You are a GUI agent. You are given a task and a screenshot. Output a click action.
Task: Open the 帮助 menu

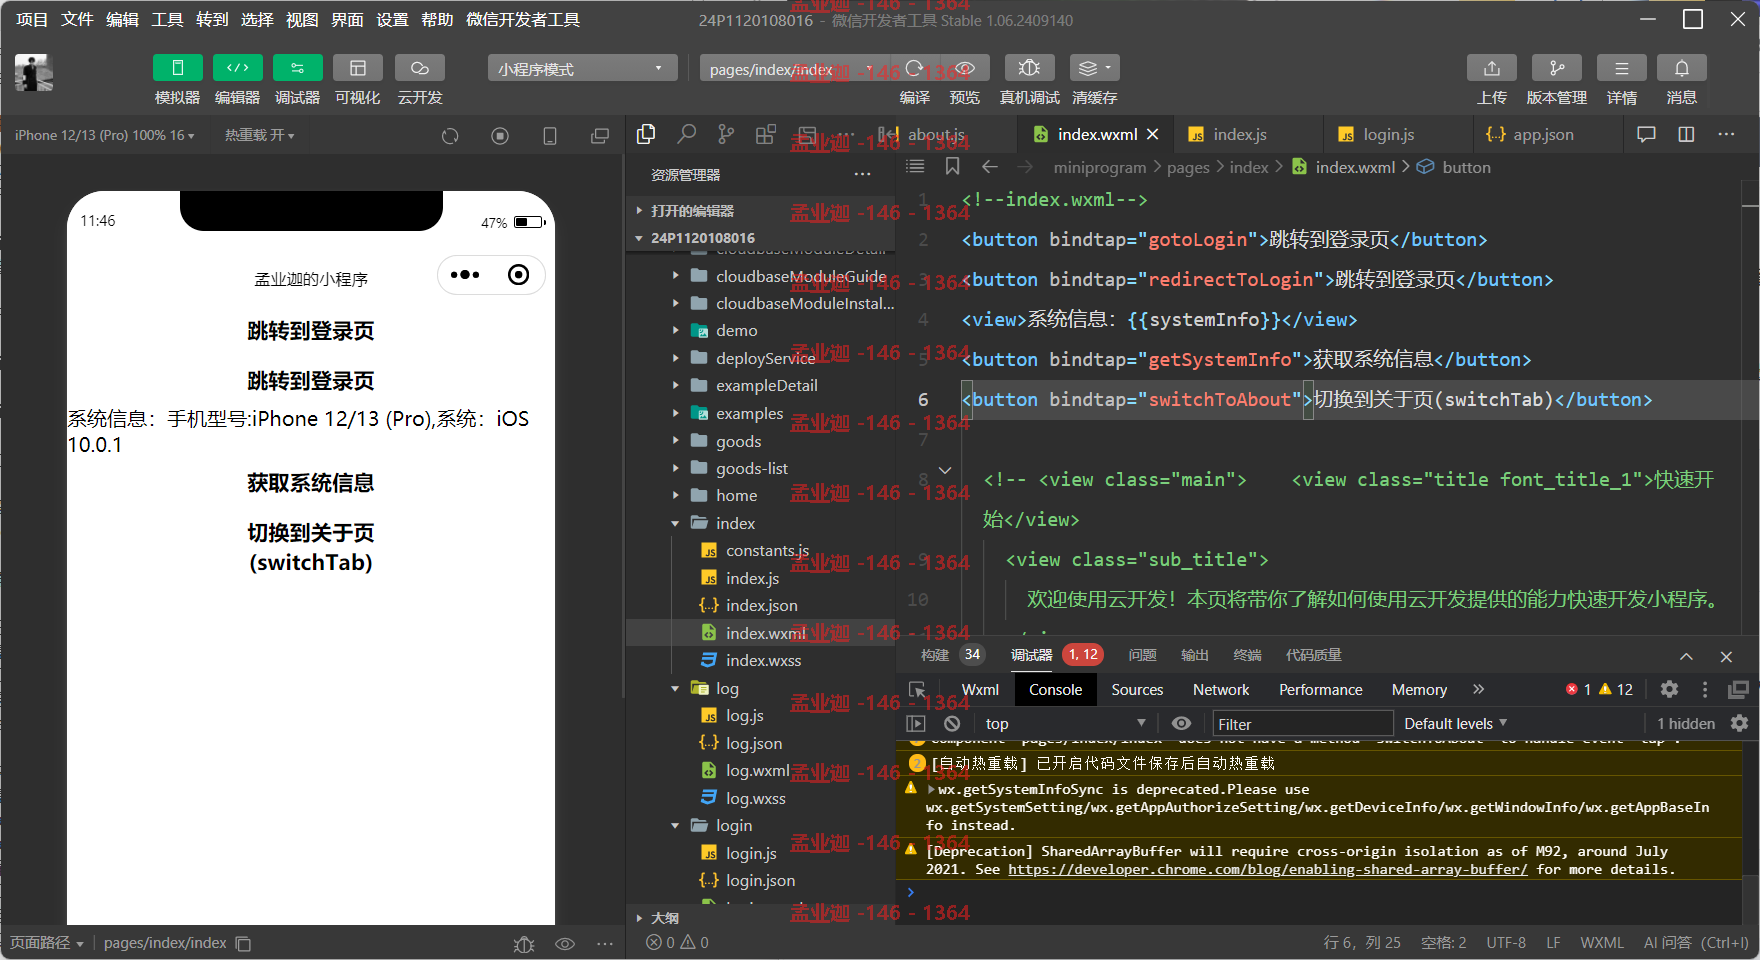pyautogui.click(x=437, y=20)
